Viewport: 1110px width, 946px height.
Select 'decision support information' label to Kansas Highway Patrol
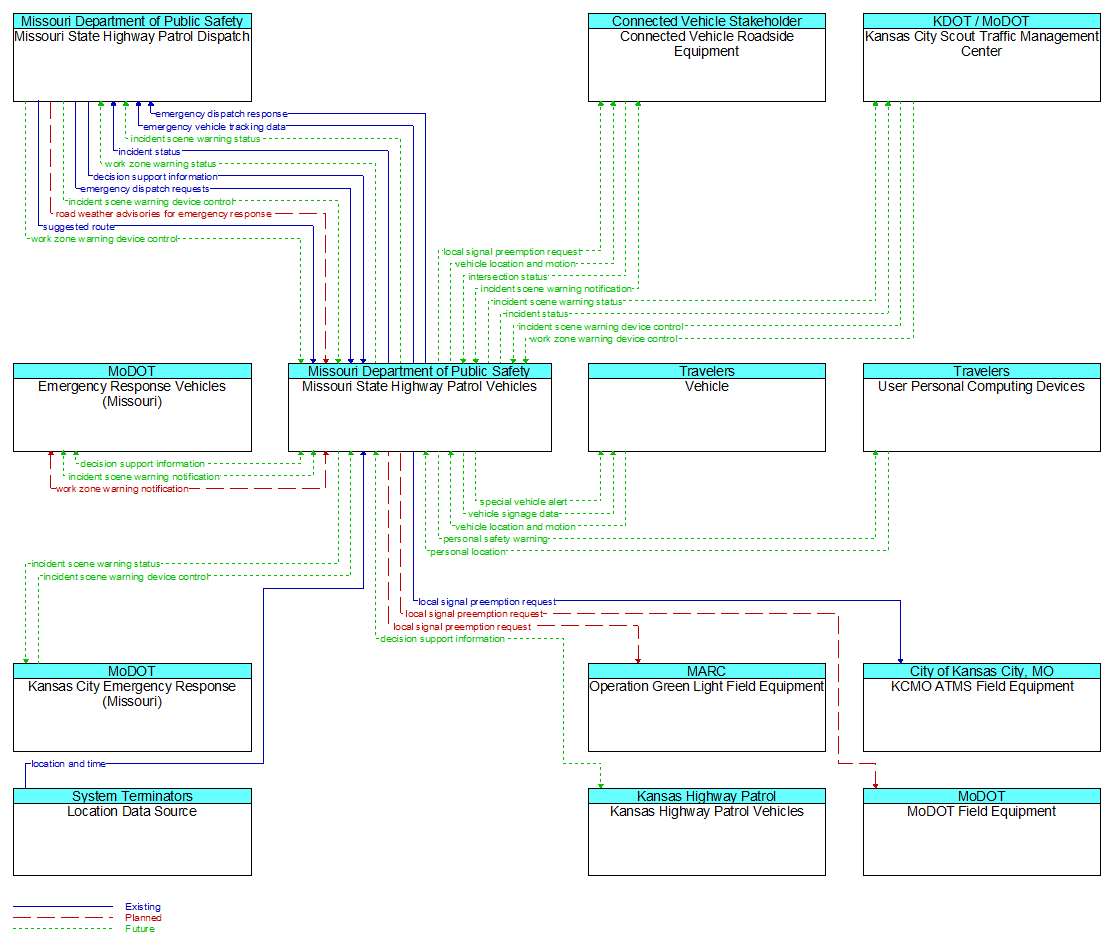click(442, 639)
